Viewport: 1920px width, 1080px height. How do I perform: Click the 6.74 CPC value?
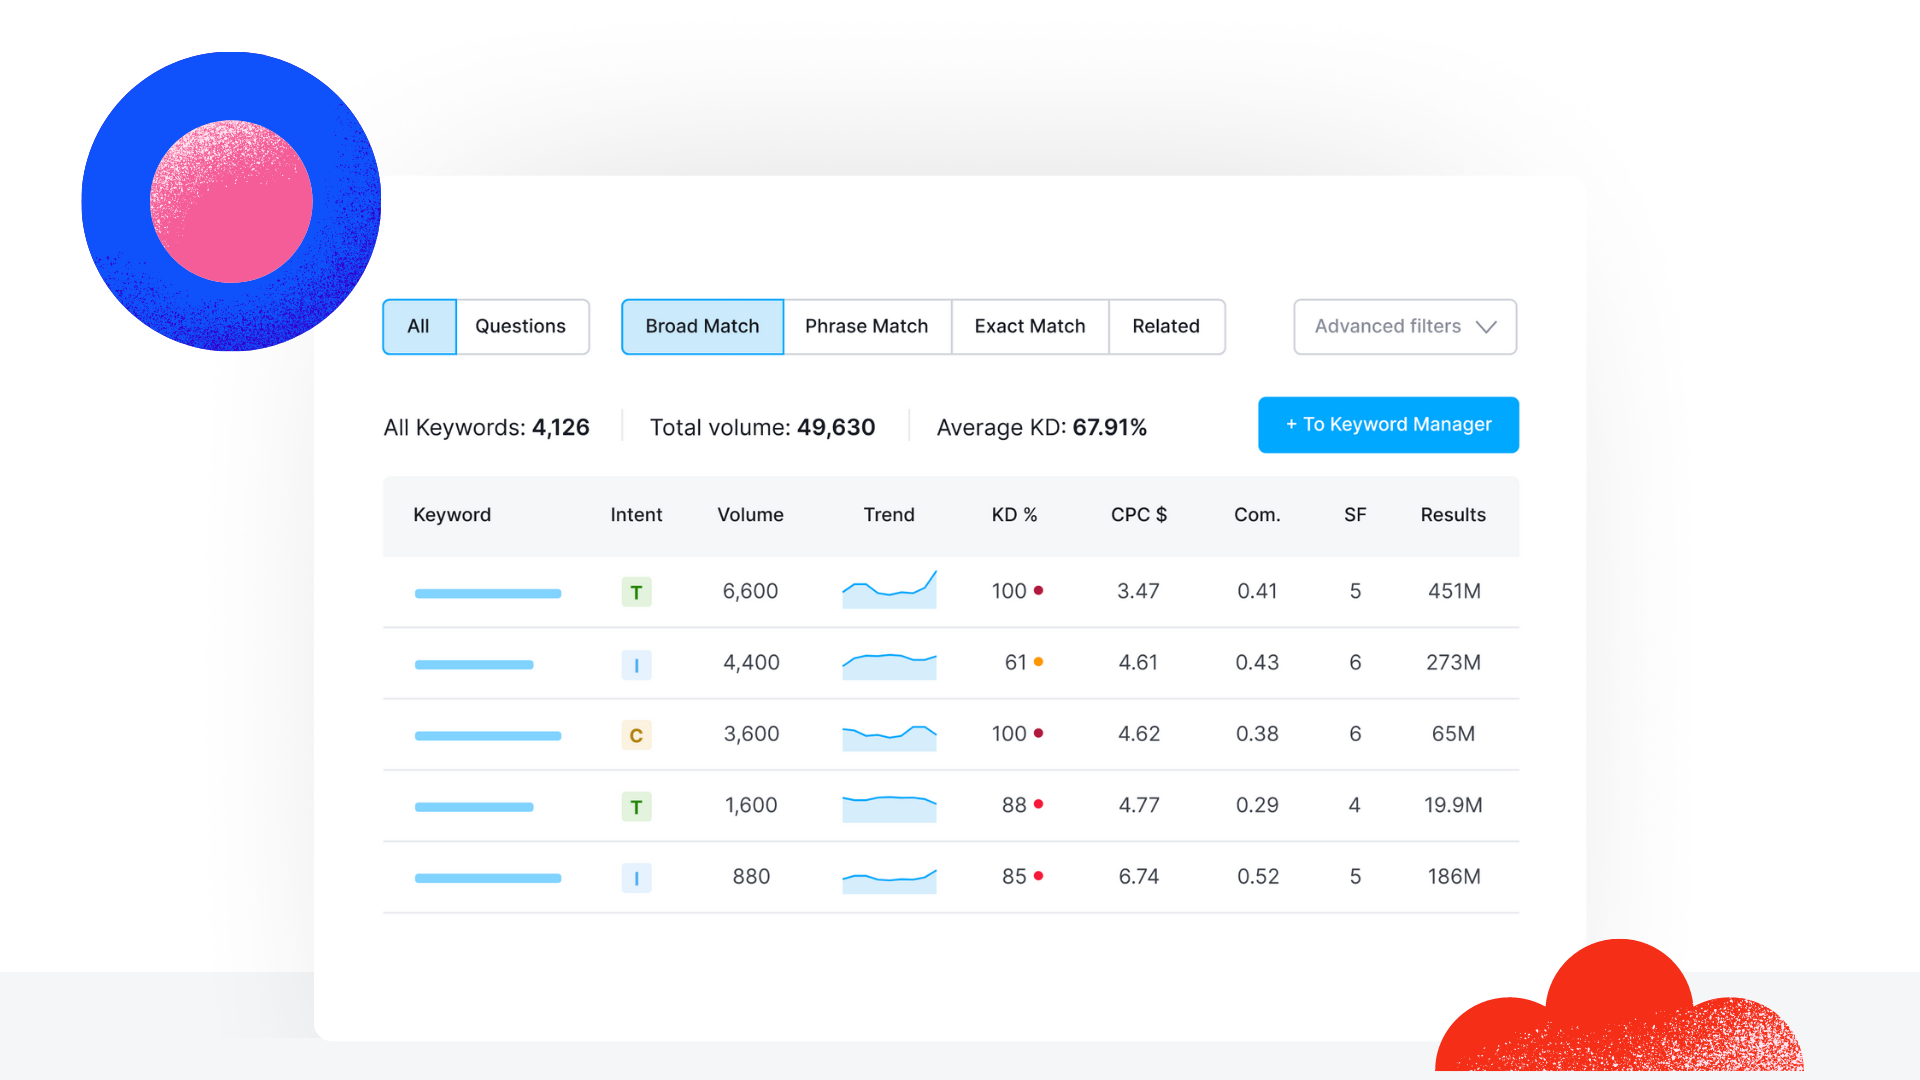coord(1139,877)
